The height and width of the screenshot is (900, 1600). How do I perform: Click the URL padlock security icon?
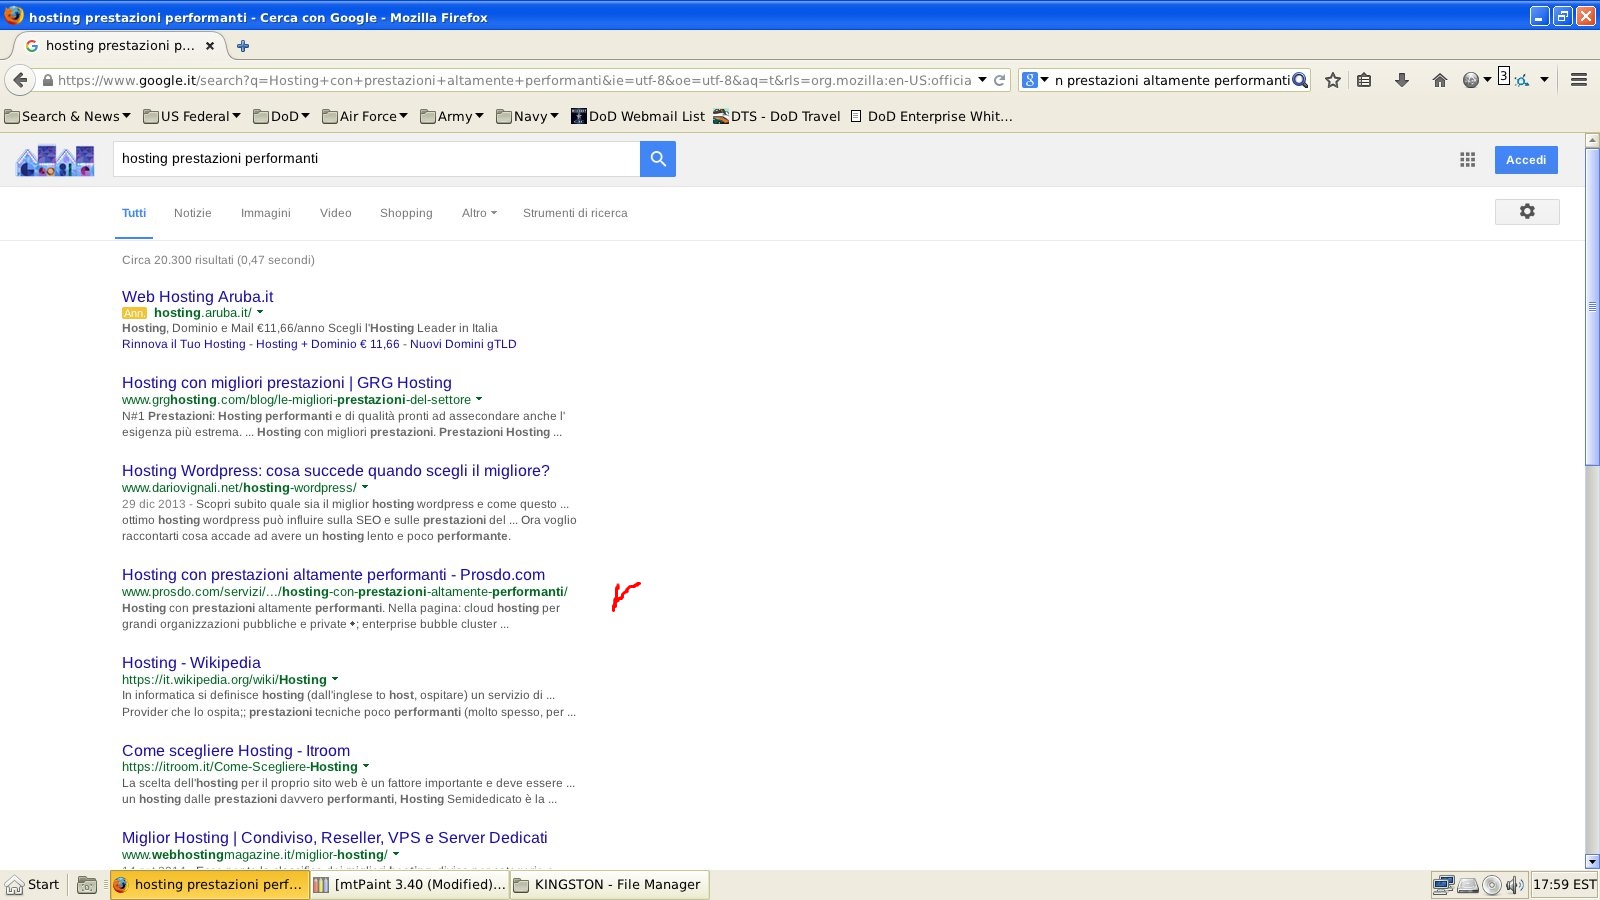point(47,80)
